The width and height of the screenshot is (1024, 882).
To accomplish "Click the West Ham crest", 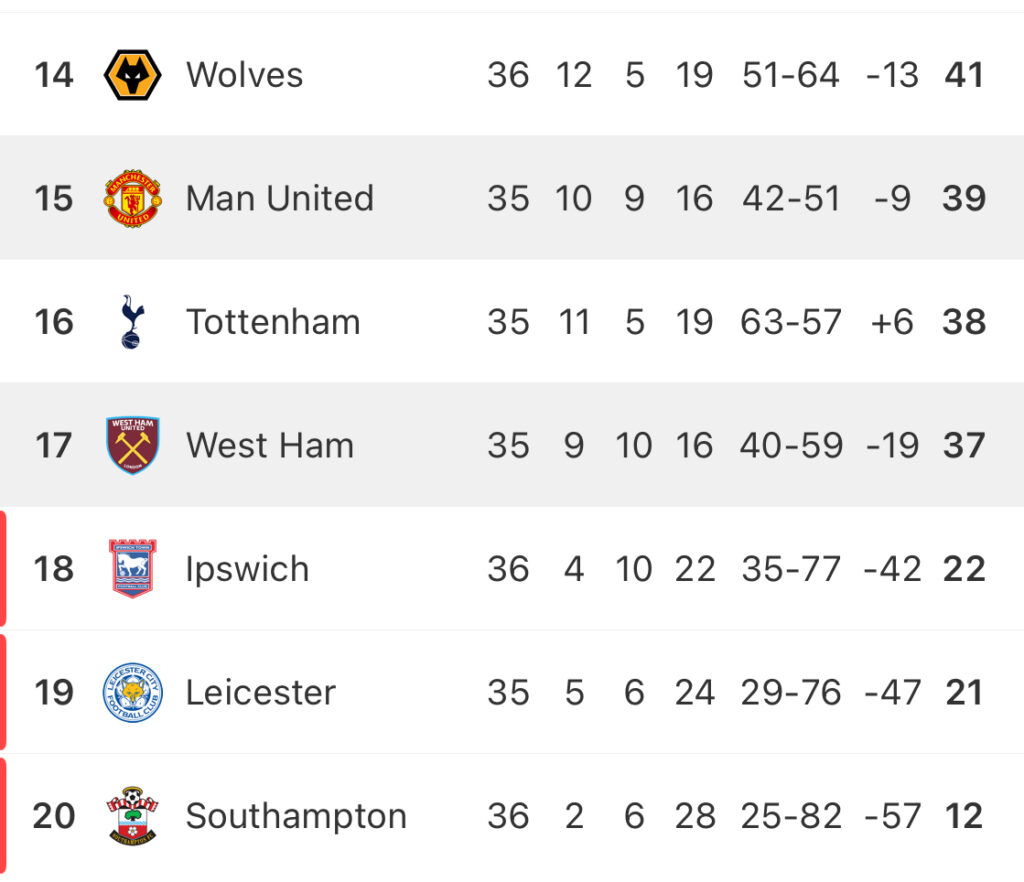I will point(133,445).
